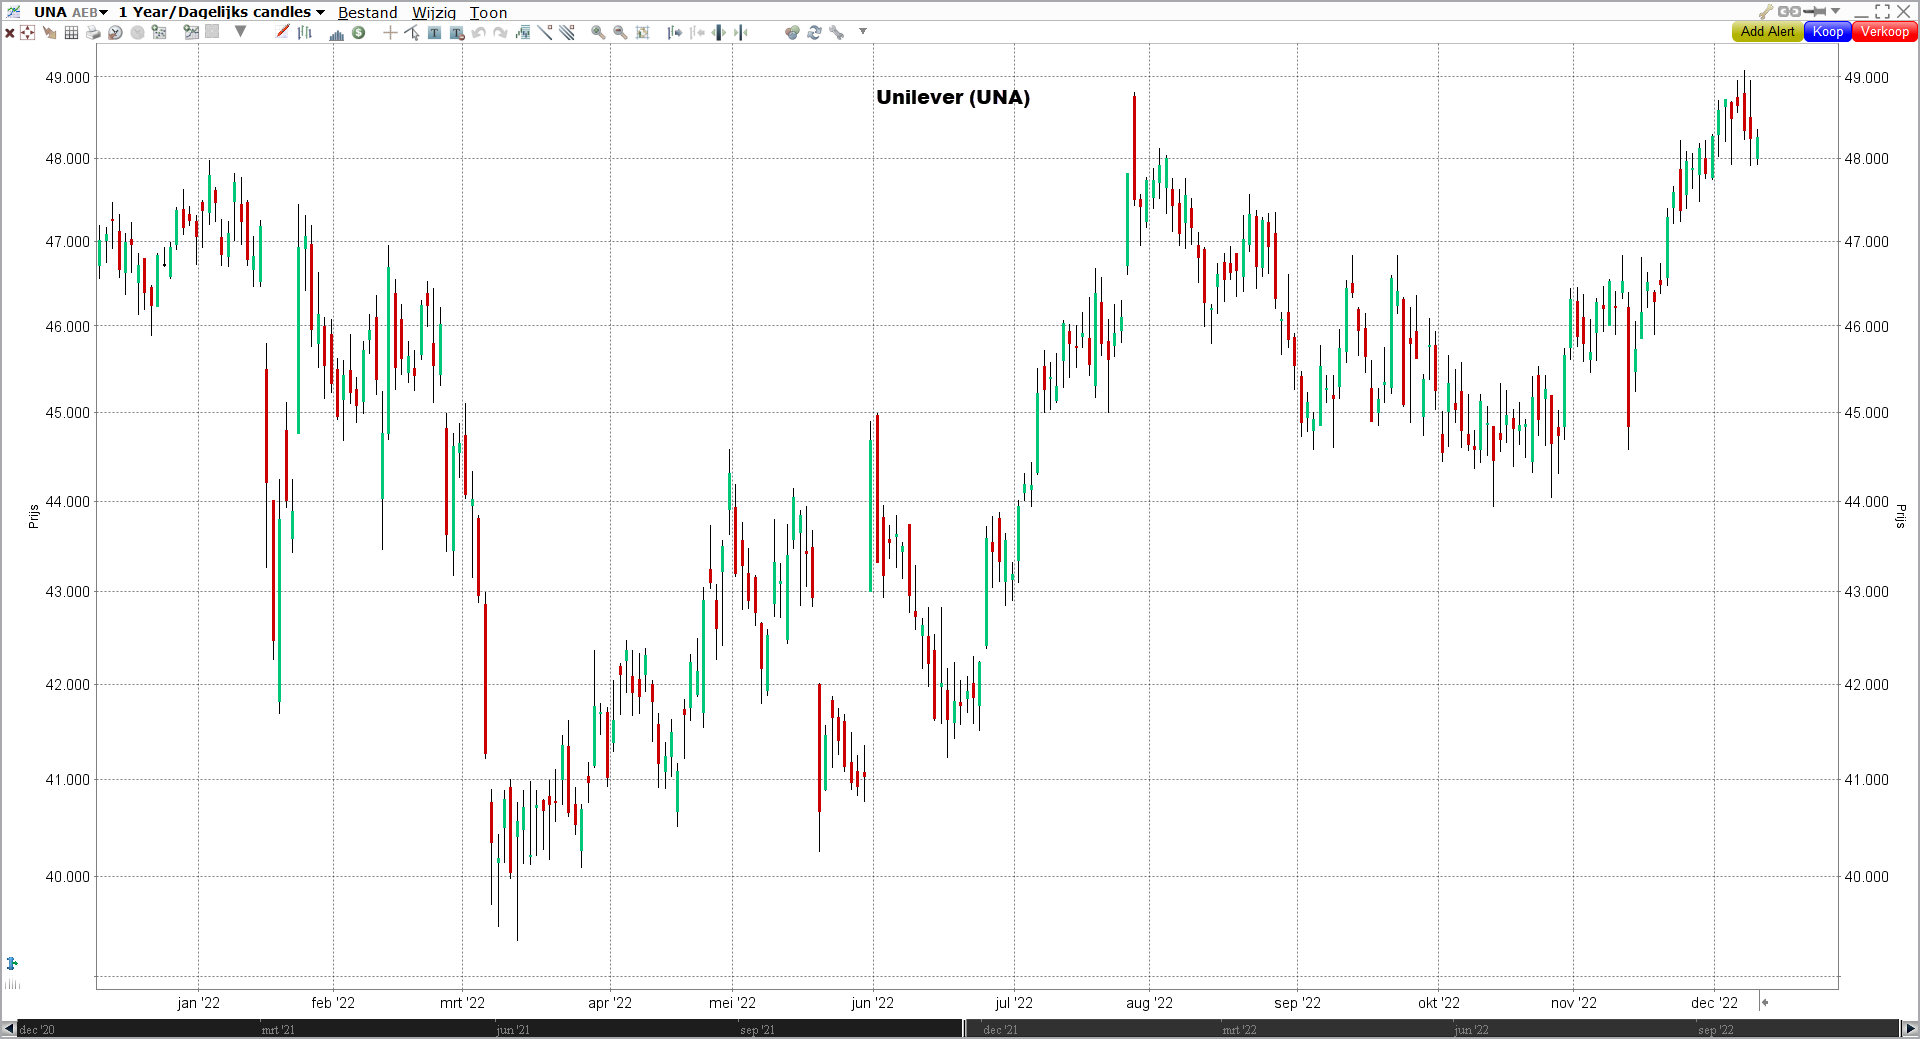1920x1039 pixels.
Task: Select the crosshair plus cursor tool
Action: 390,32
